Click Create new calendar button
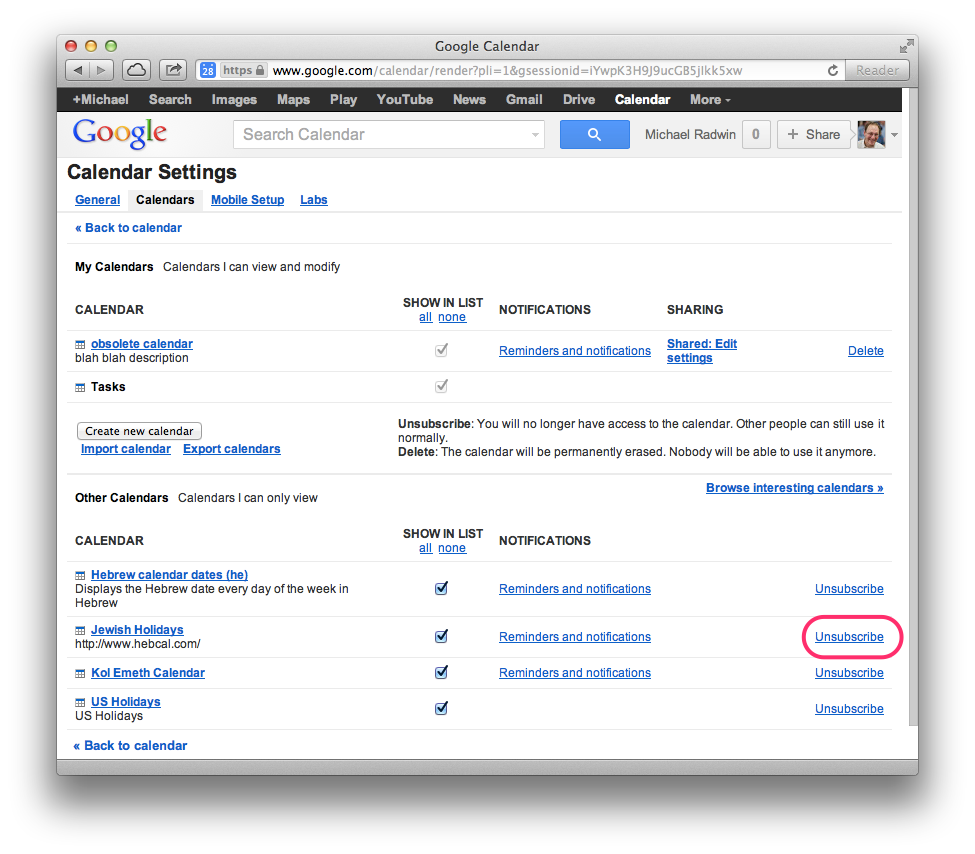The width and height of the screenshot is (975, 854). point(139,431)
